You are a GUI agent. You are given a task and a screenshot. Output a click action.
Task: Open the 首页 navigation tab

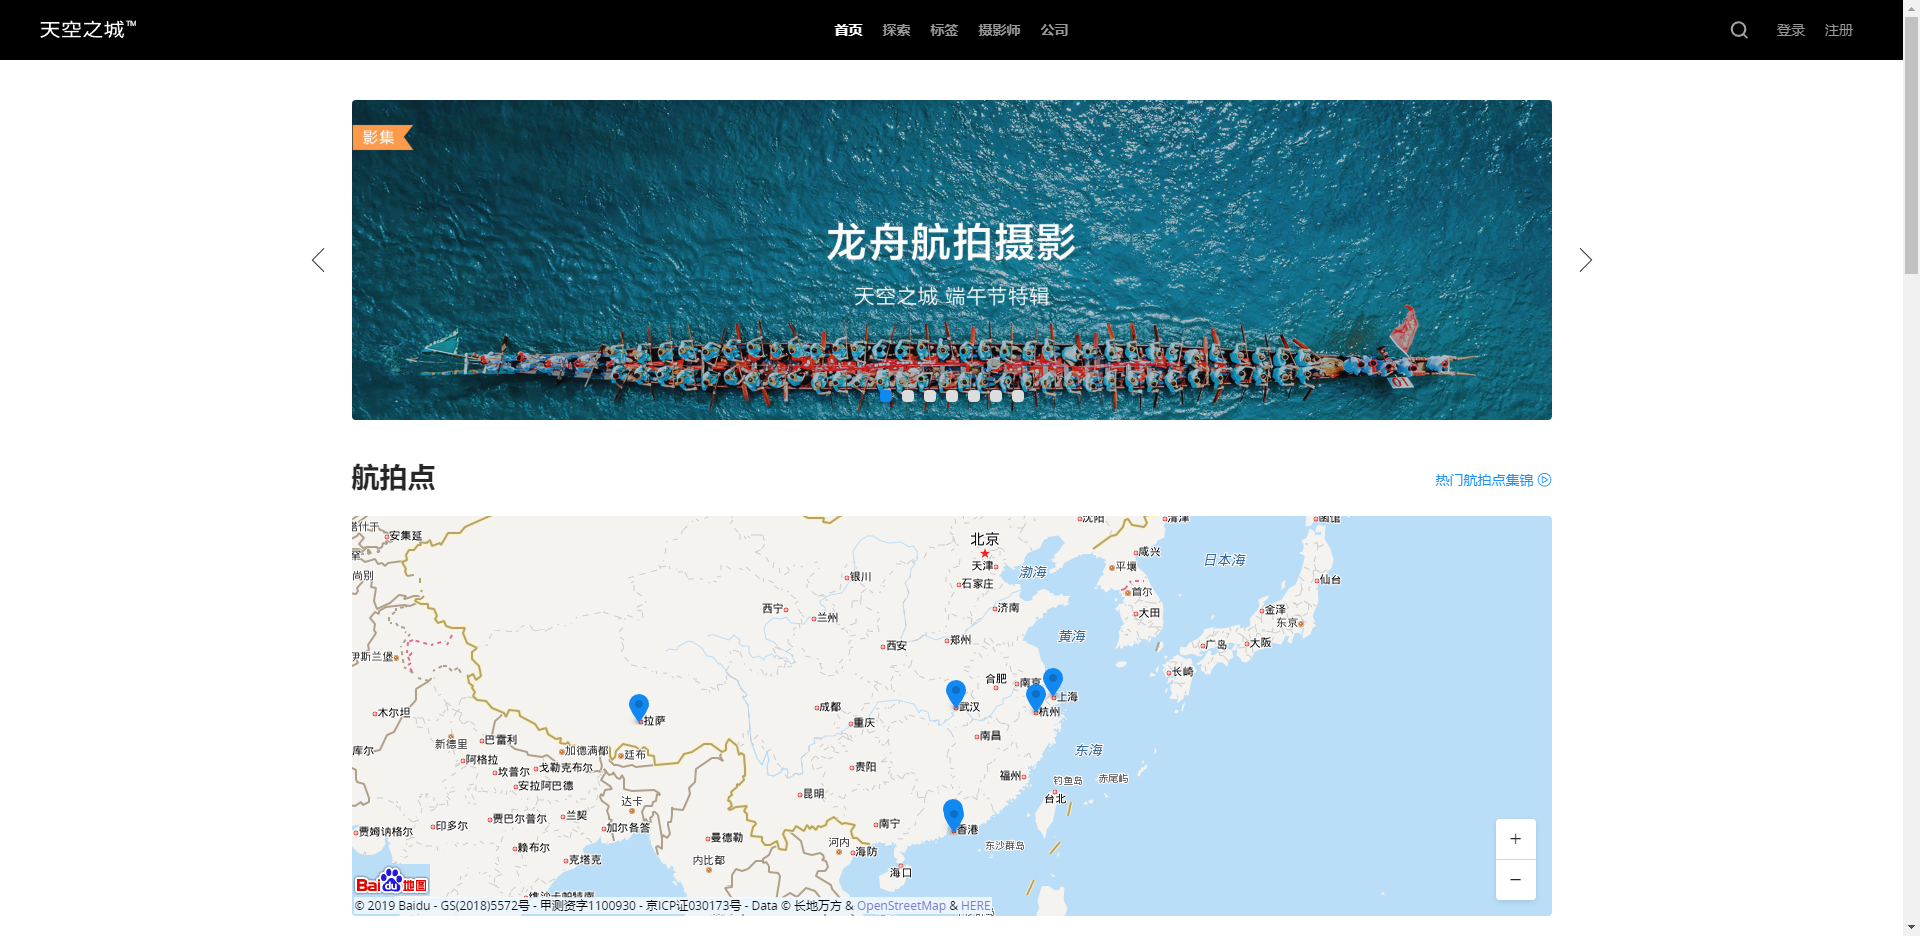click(848, 30)
